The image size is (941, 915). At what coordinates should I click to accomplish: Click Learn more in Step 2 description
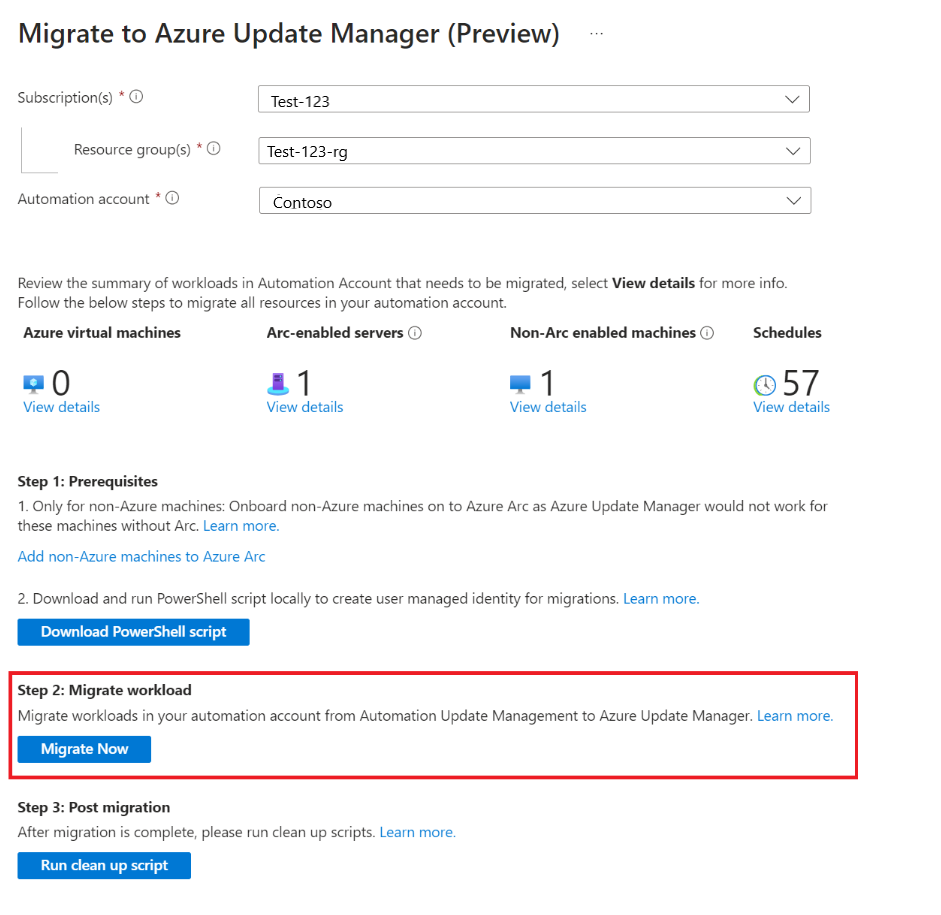click(791, 715)
